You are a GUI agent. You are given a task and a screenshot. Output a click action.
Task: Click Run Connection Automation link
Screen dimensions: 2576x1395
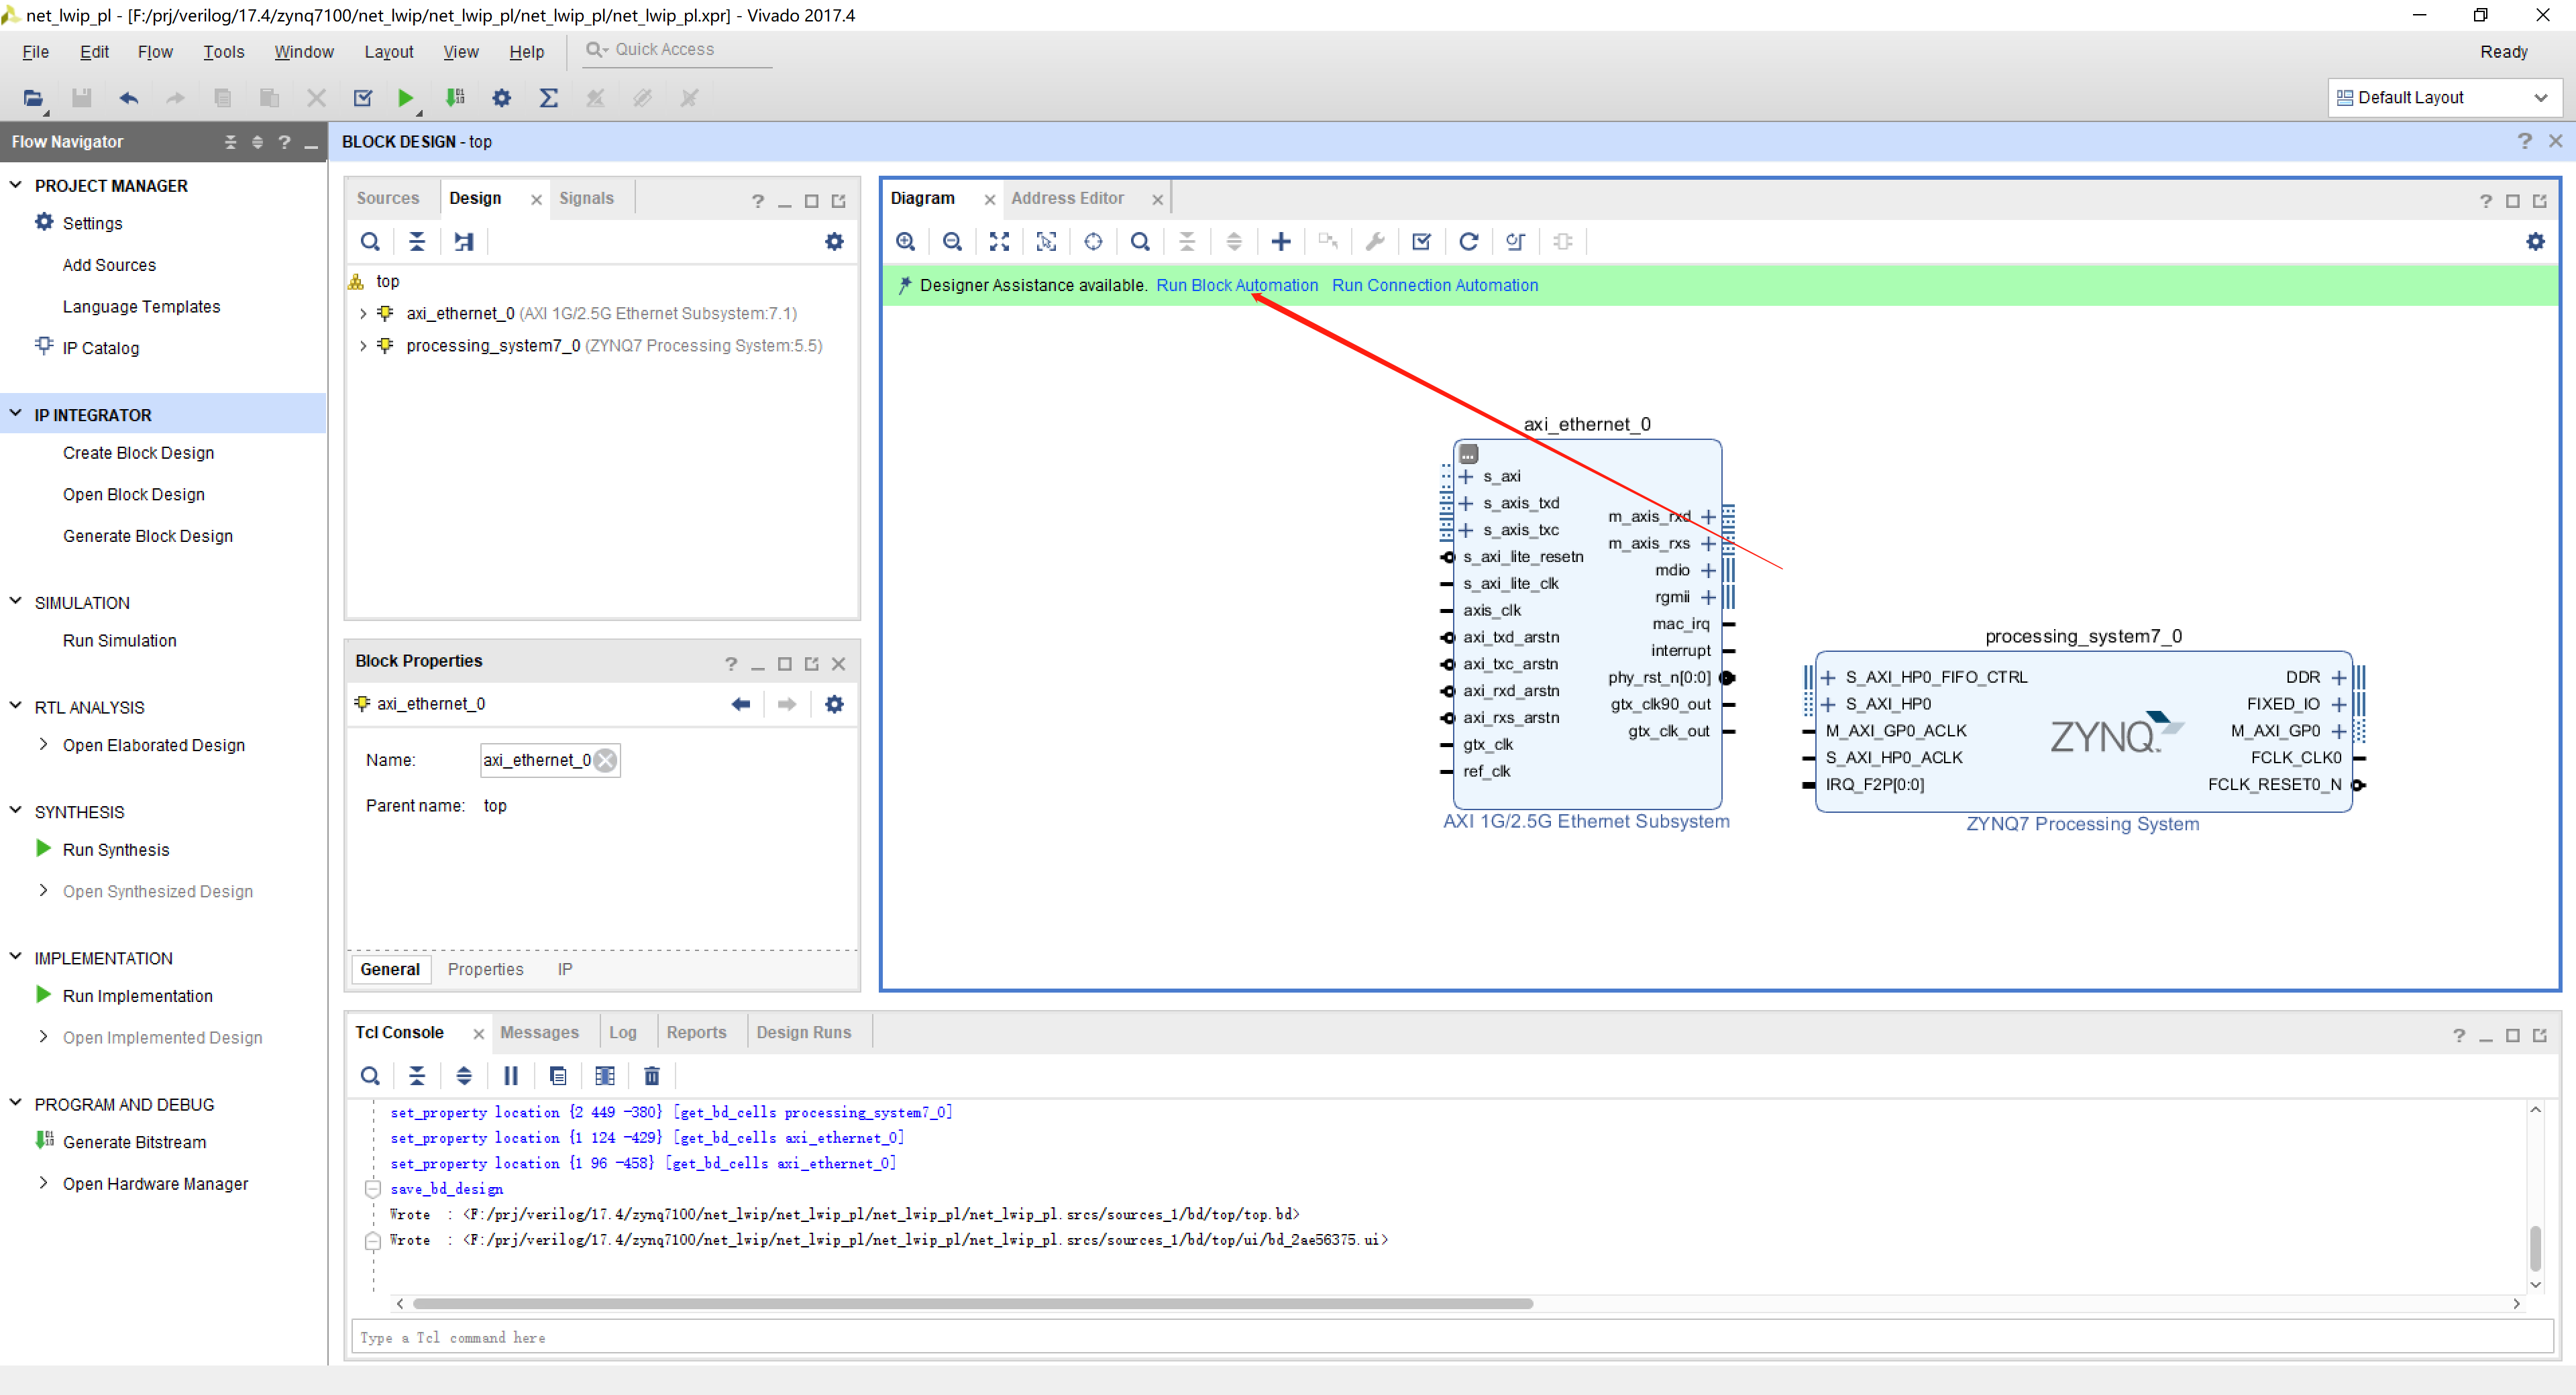pos(1435,285)
